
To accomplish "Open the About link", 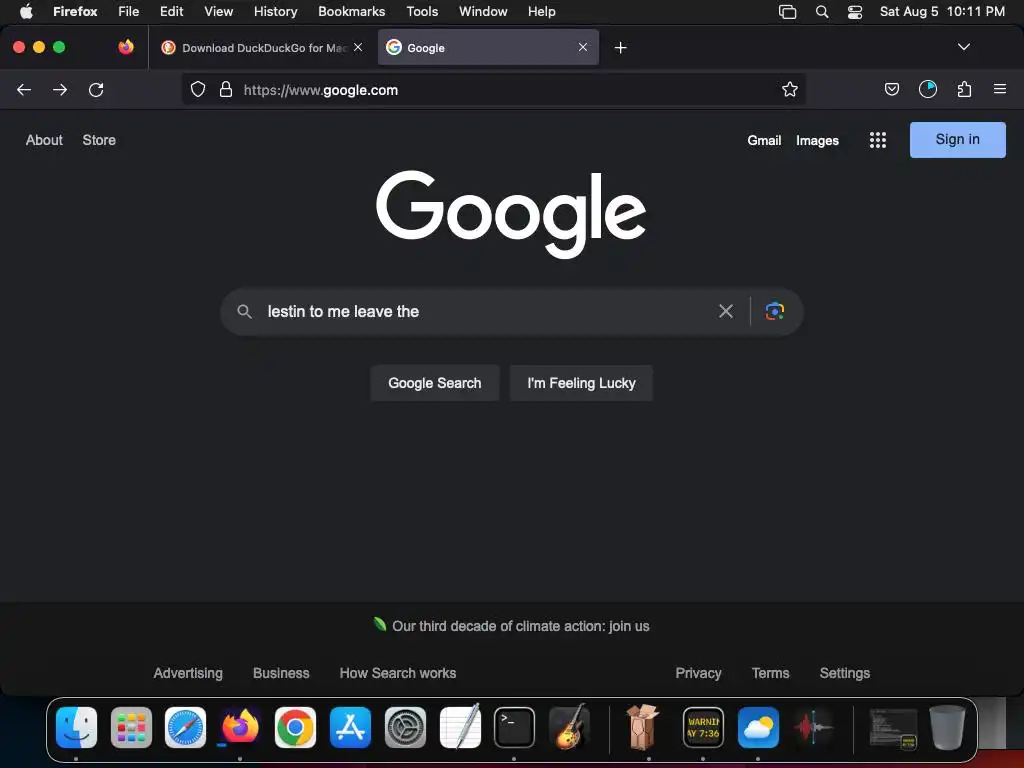I will pos(44,140).
